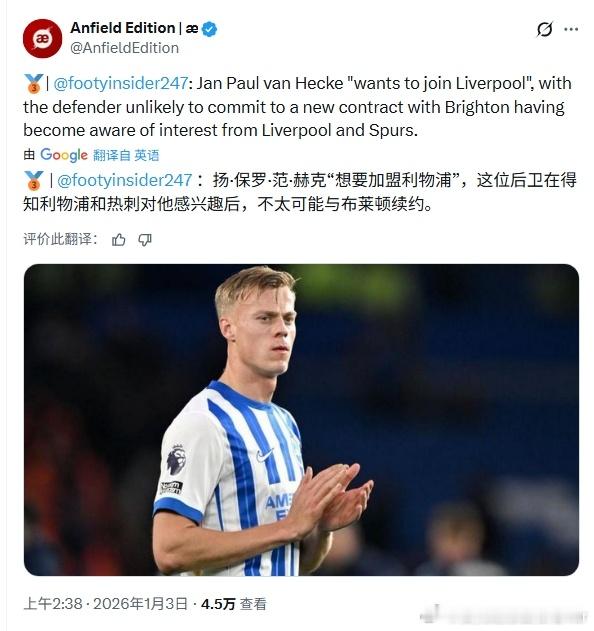
Task: Open @footyinsider247 mention in Chinese translation
Action: [x=124, y=180]
